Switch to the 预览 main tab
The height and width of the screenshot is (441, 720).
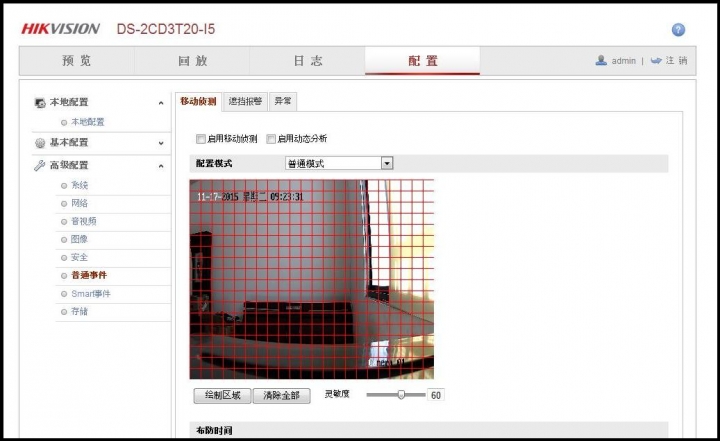[x=77, y=61]
